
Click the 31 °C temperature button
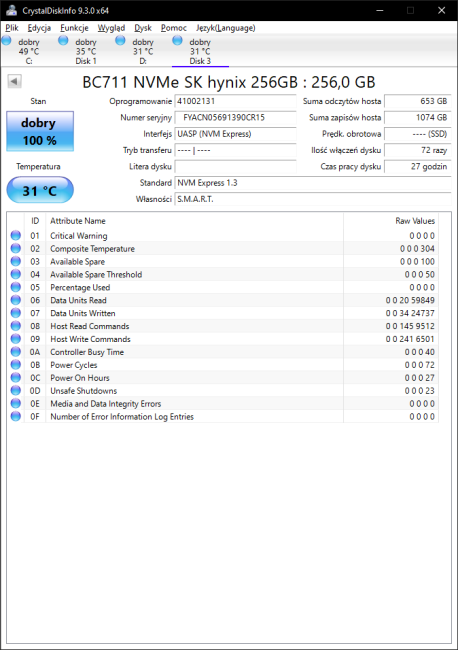(40, 190)
